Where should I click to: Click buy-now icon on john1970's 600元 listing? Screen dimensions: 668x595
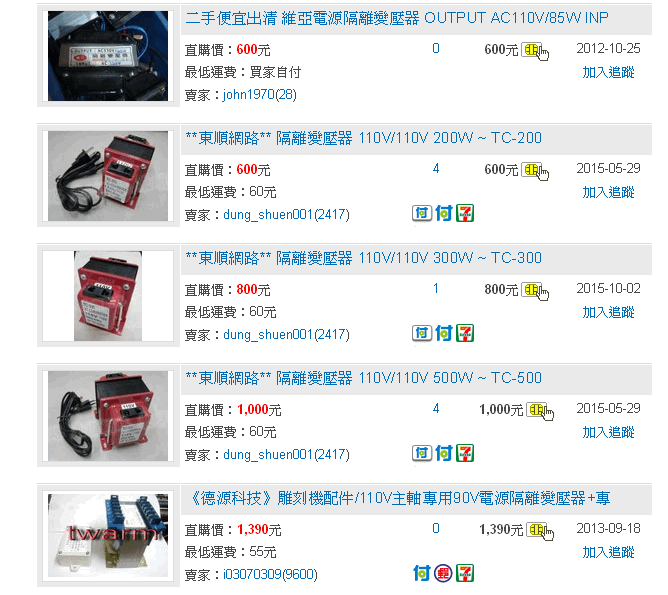pyautogui.click(x=535, y=51)
